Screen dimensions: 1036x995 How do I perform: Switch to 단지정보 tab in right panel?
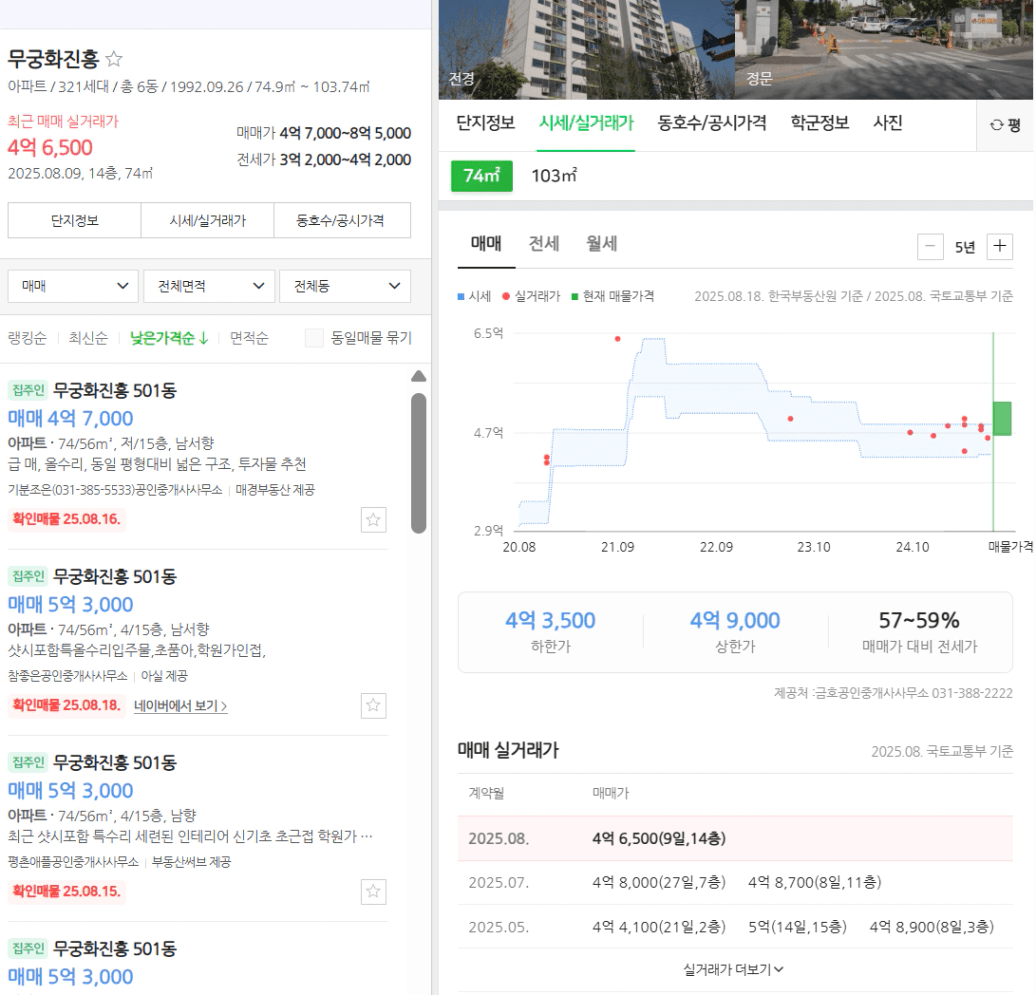click(x=486, y=123)
